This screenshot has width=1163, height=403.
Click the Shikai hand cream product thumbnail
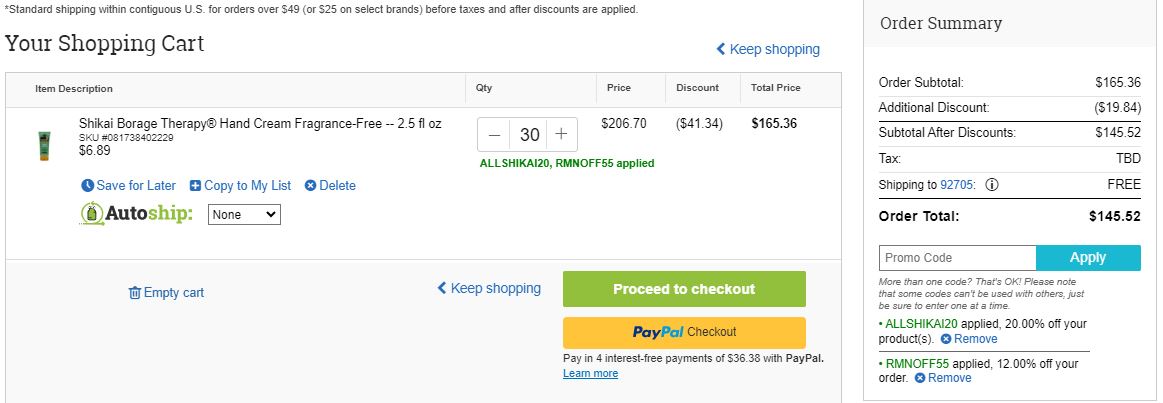point(45,145)
